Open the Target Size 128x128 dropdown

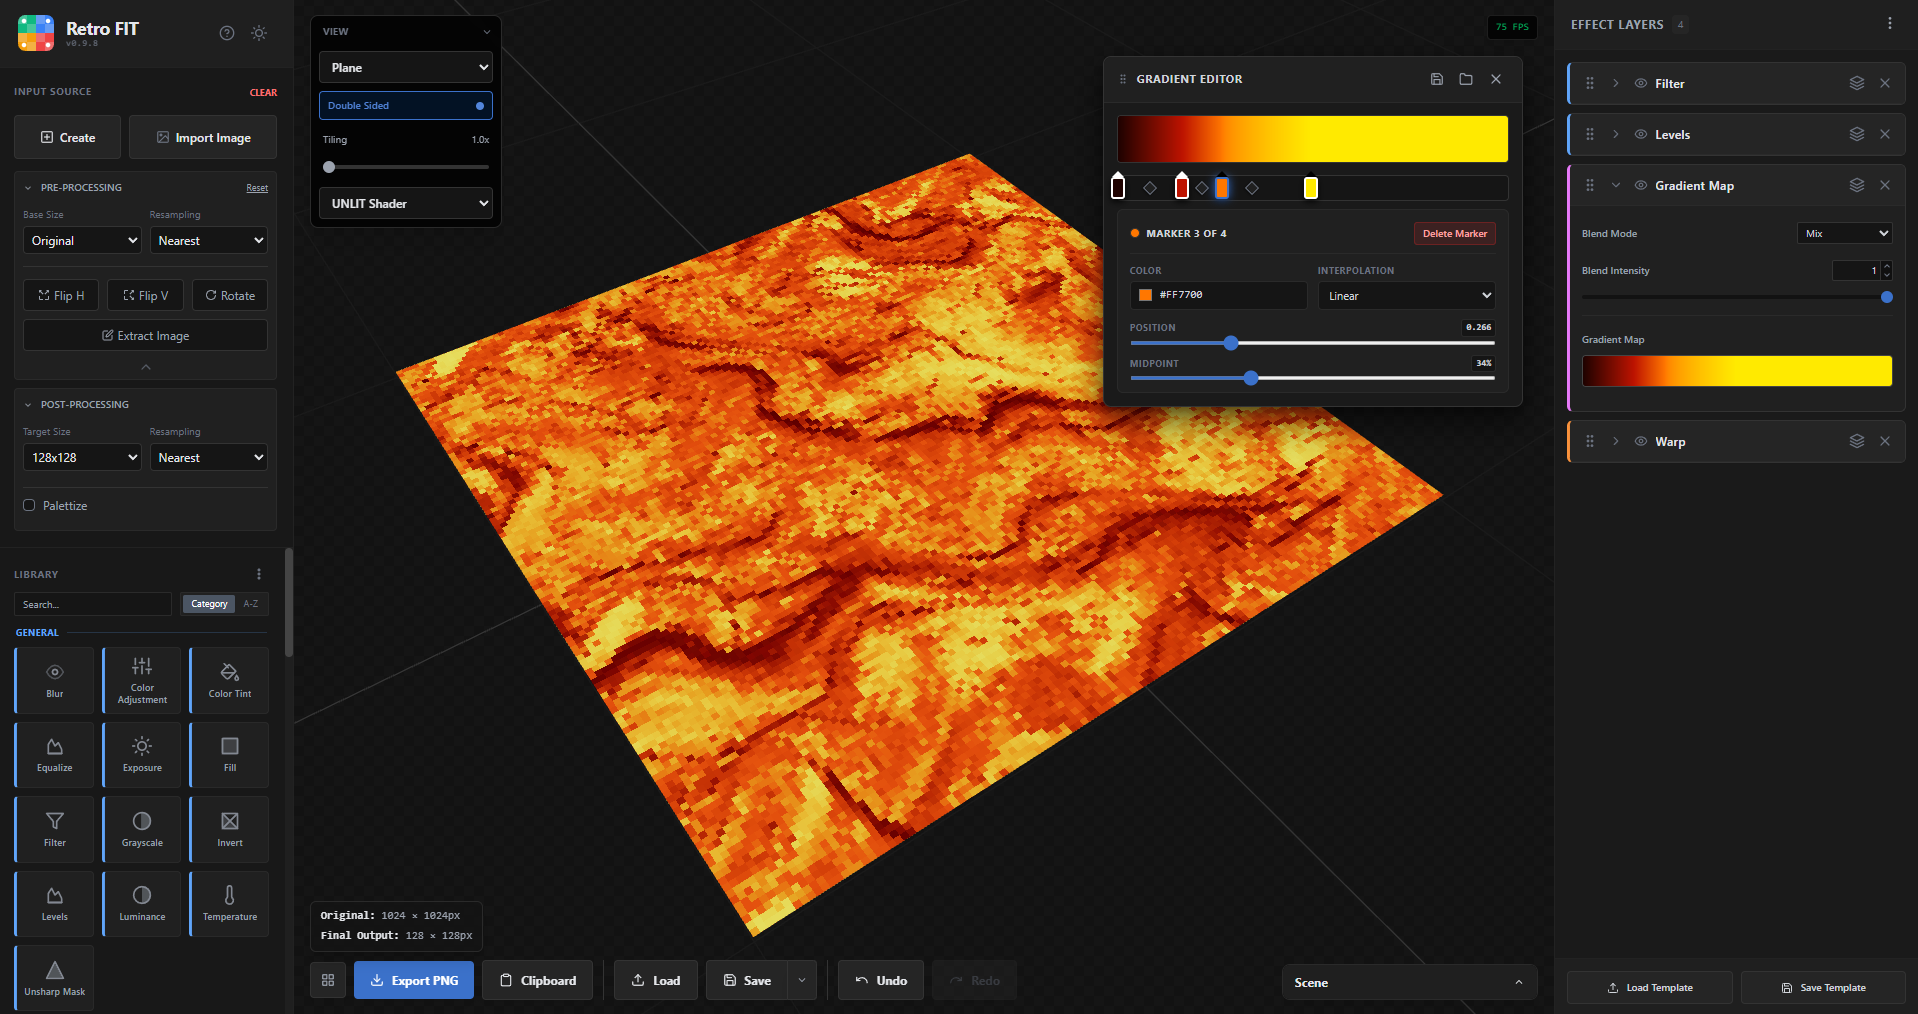tap(82, 458)
